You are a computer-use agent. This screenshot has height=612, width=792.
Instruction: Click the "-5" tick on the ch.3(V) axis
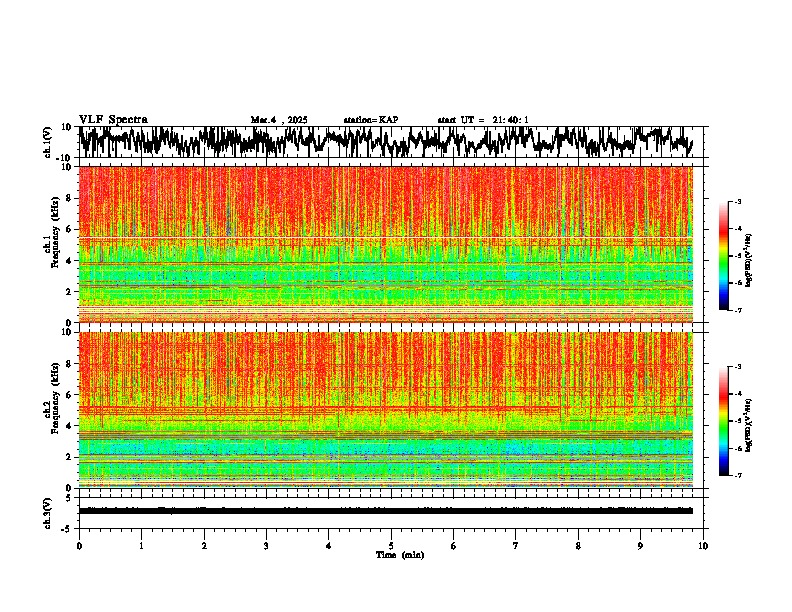(68, 528)
